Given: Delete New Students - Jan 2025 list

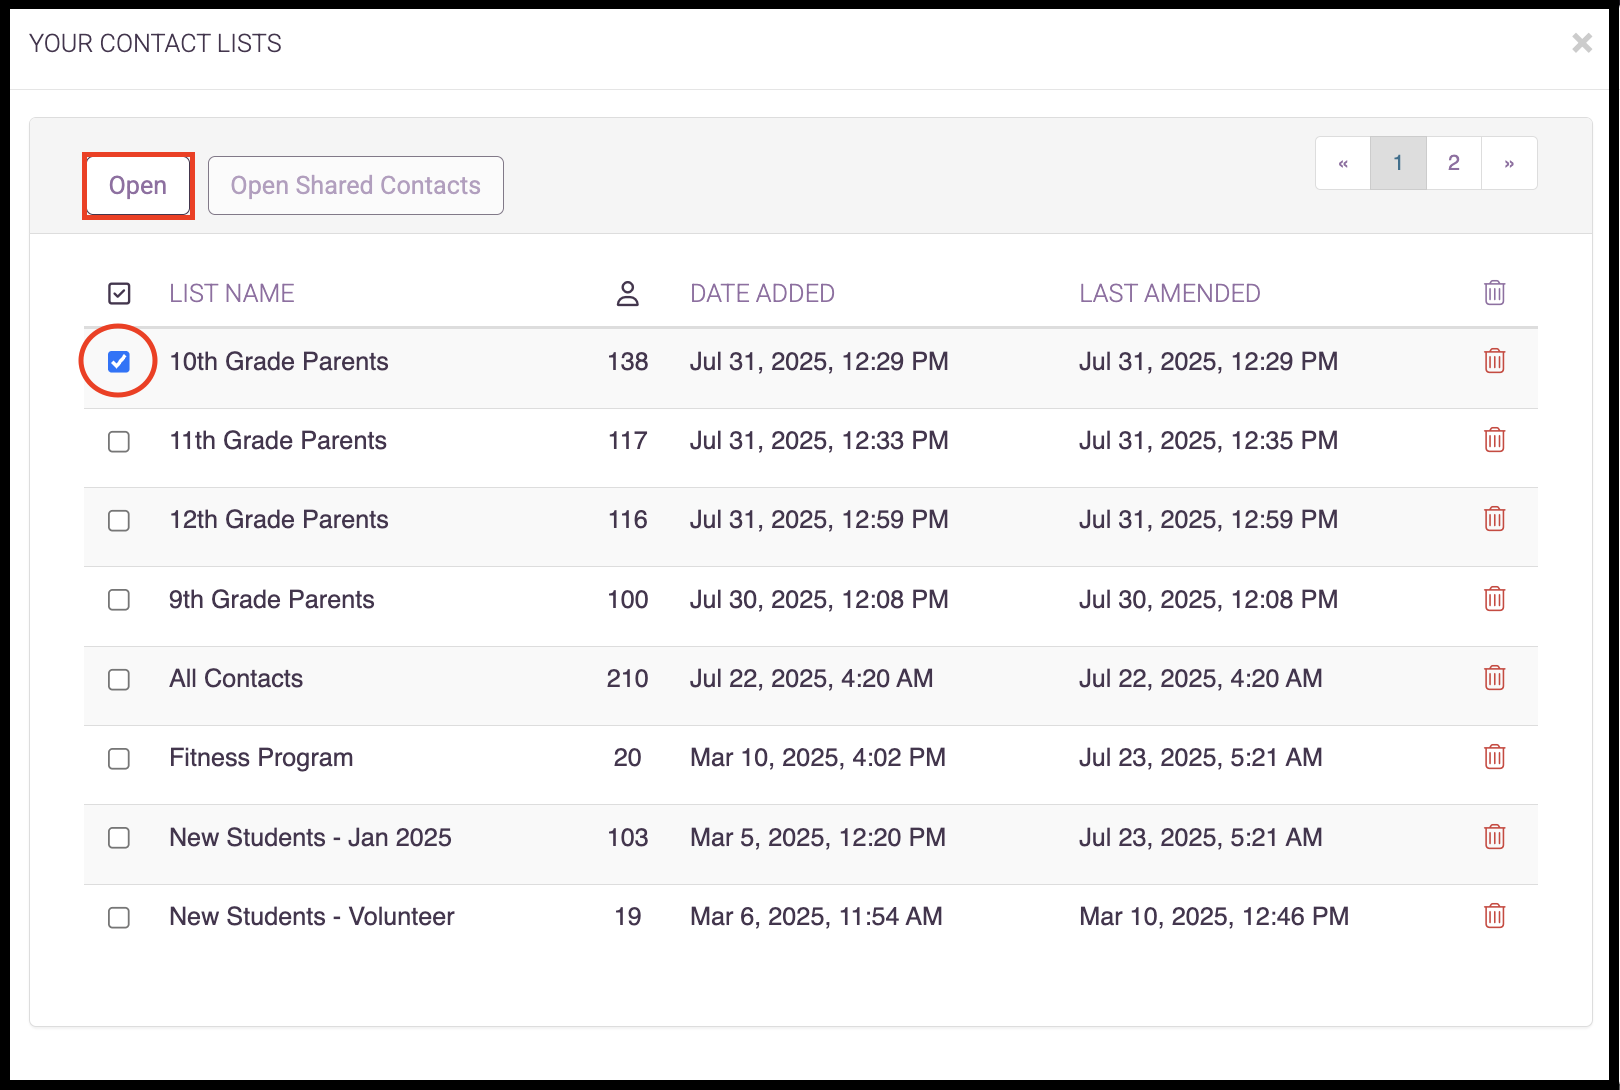Looking at the screenshot, I should point(1494,837).
